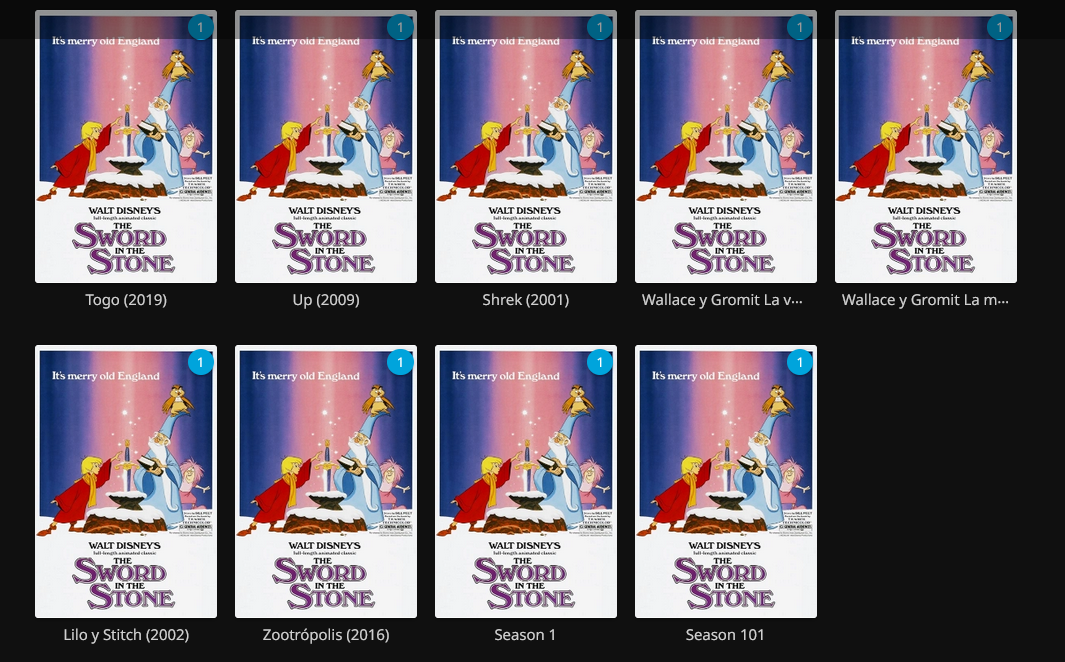Click unplayed count badge on Lilo y Stitch
The width and height of the screenshot is (1065, 662).
click(200, 362)
